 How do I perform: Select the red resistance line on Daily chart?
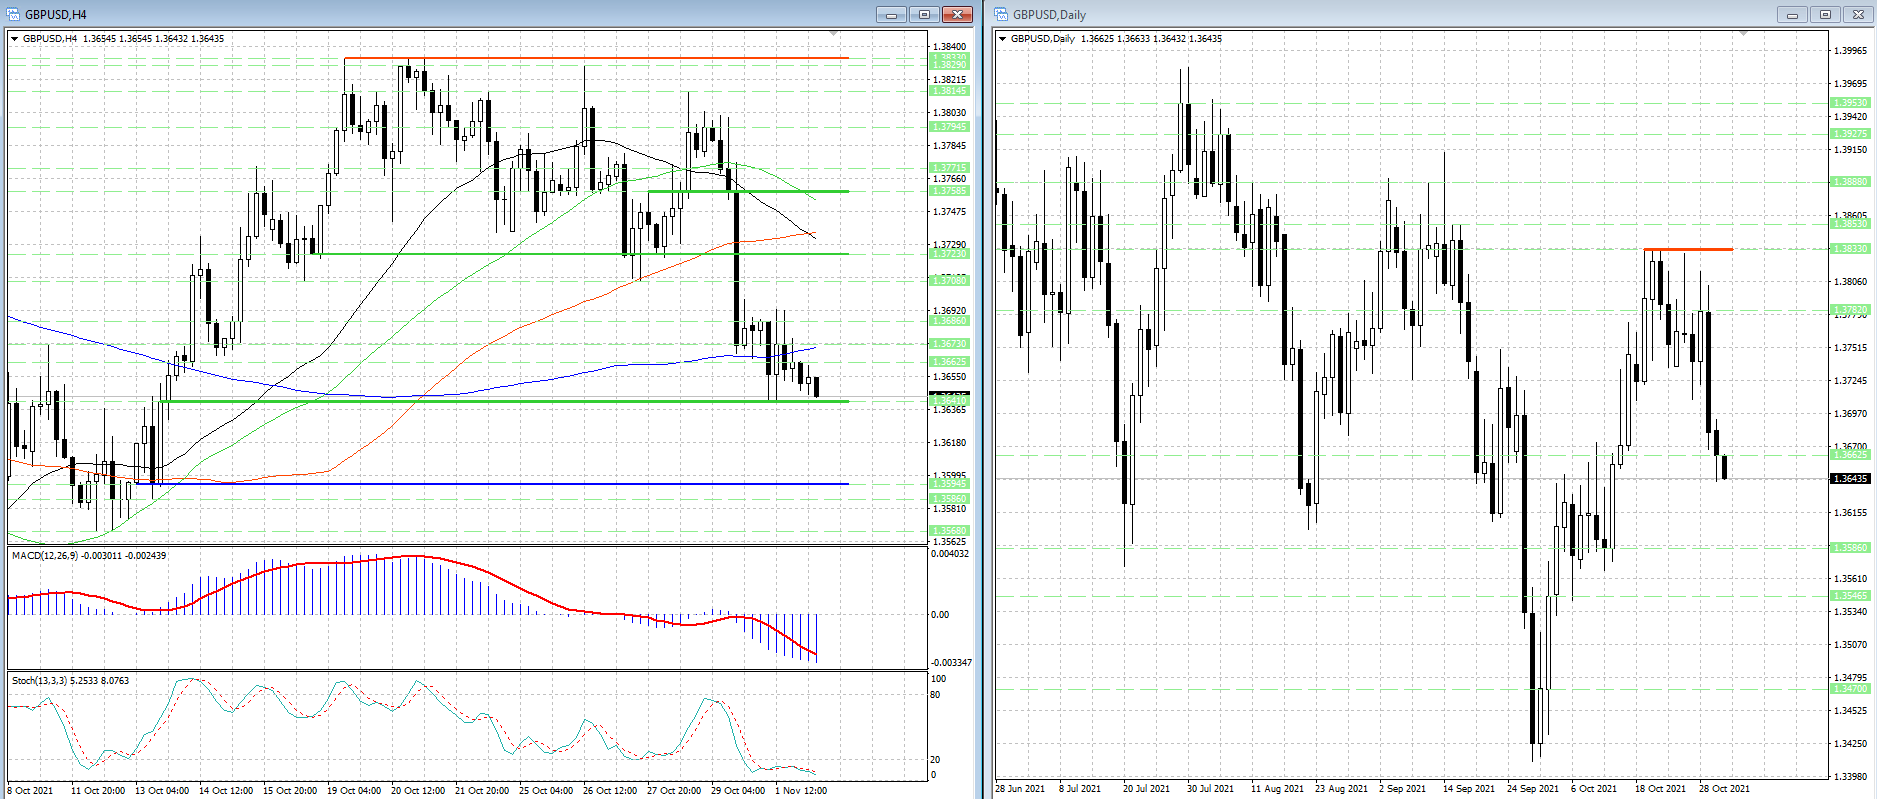1688,249
